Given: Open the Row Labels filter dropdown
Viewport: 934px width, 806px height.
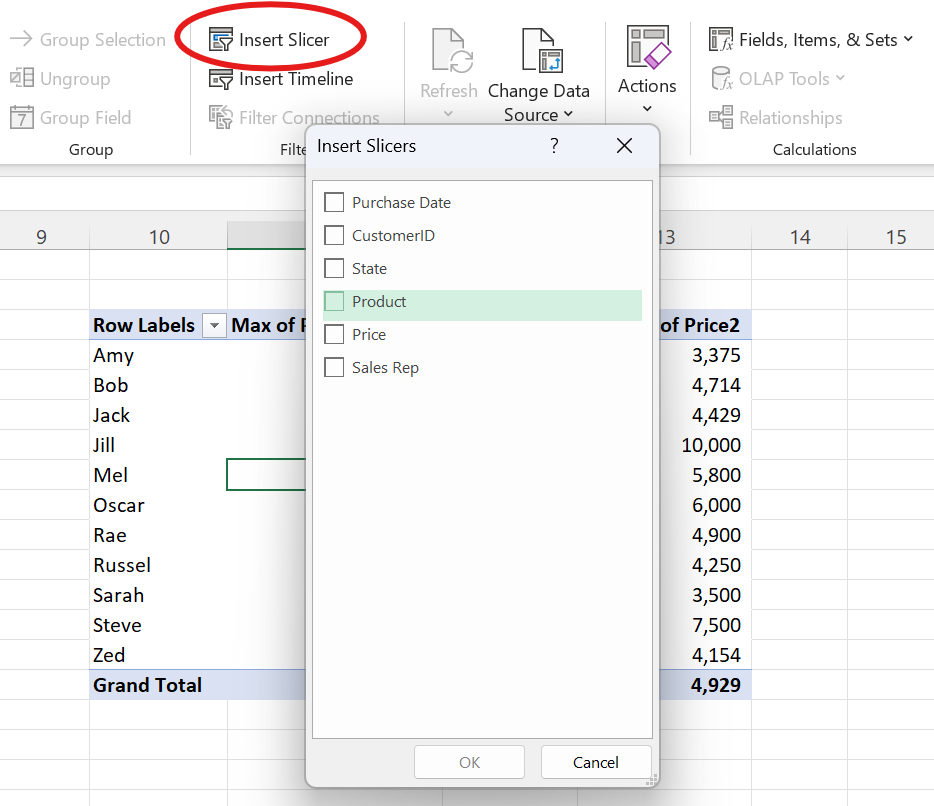Looking at the screenshot, I should click(214, 325).
